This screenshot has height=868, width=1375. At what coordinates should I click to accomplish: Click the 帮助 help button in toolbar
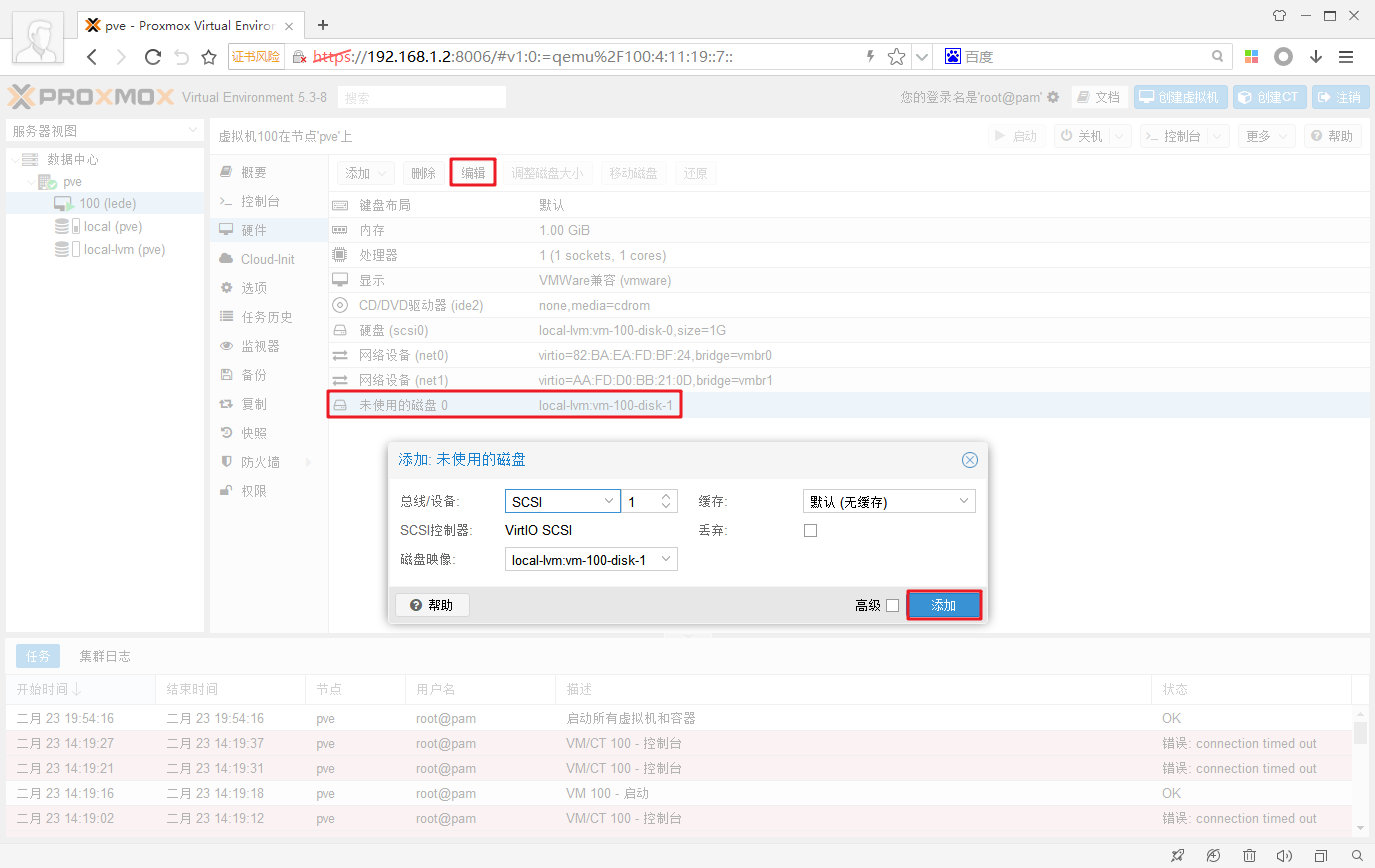click(x=1332, y=136)
